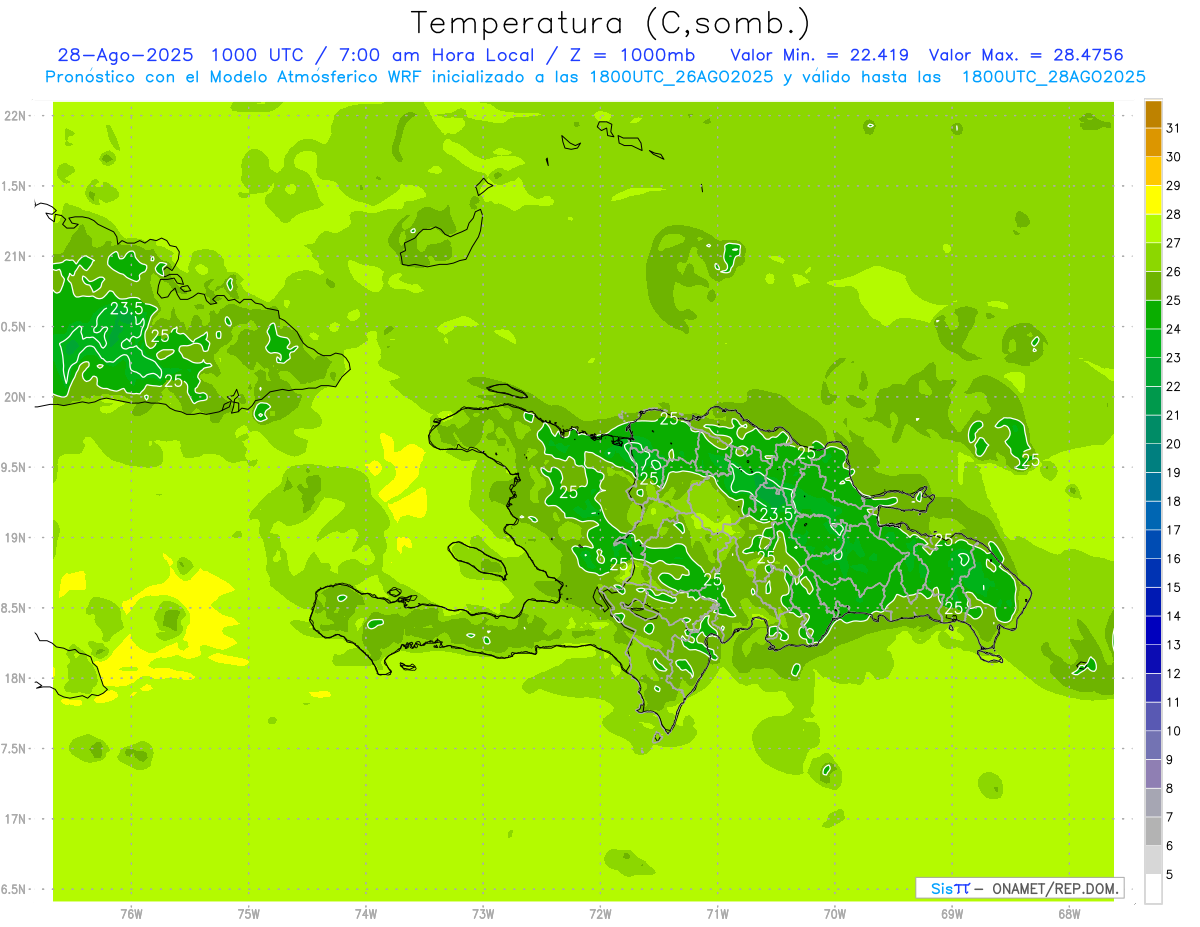Click the "73W" longitude label
Image resolution: width=1200 pixels, height=927 pixels.
(483, 913)
